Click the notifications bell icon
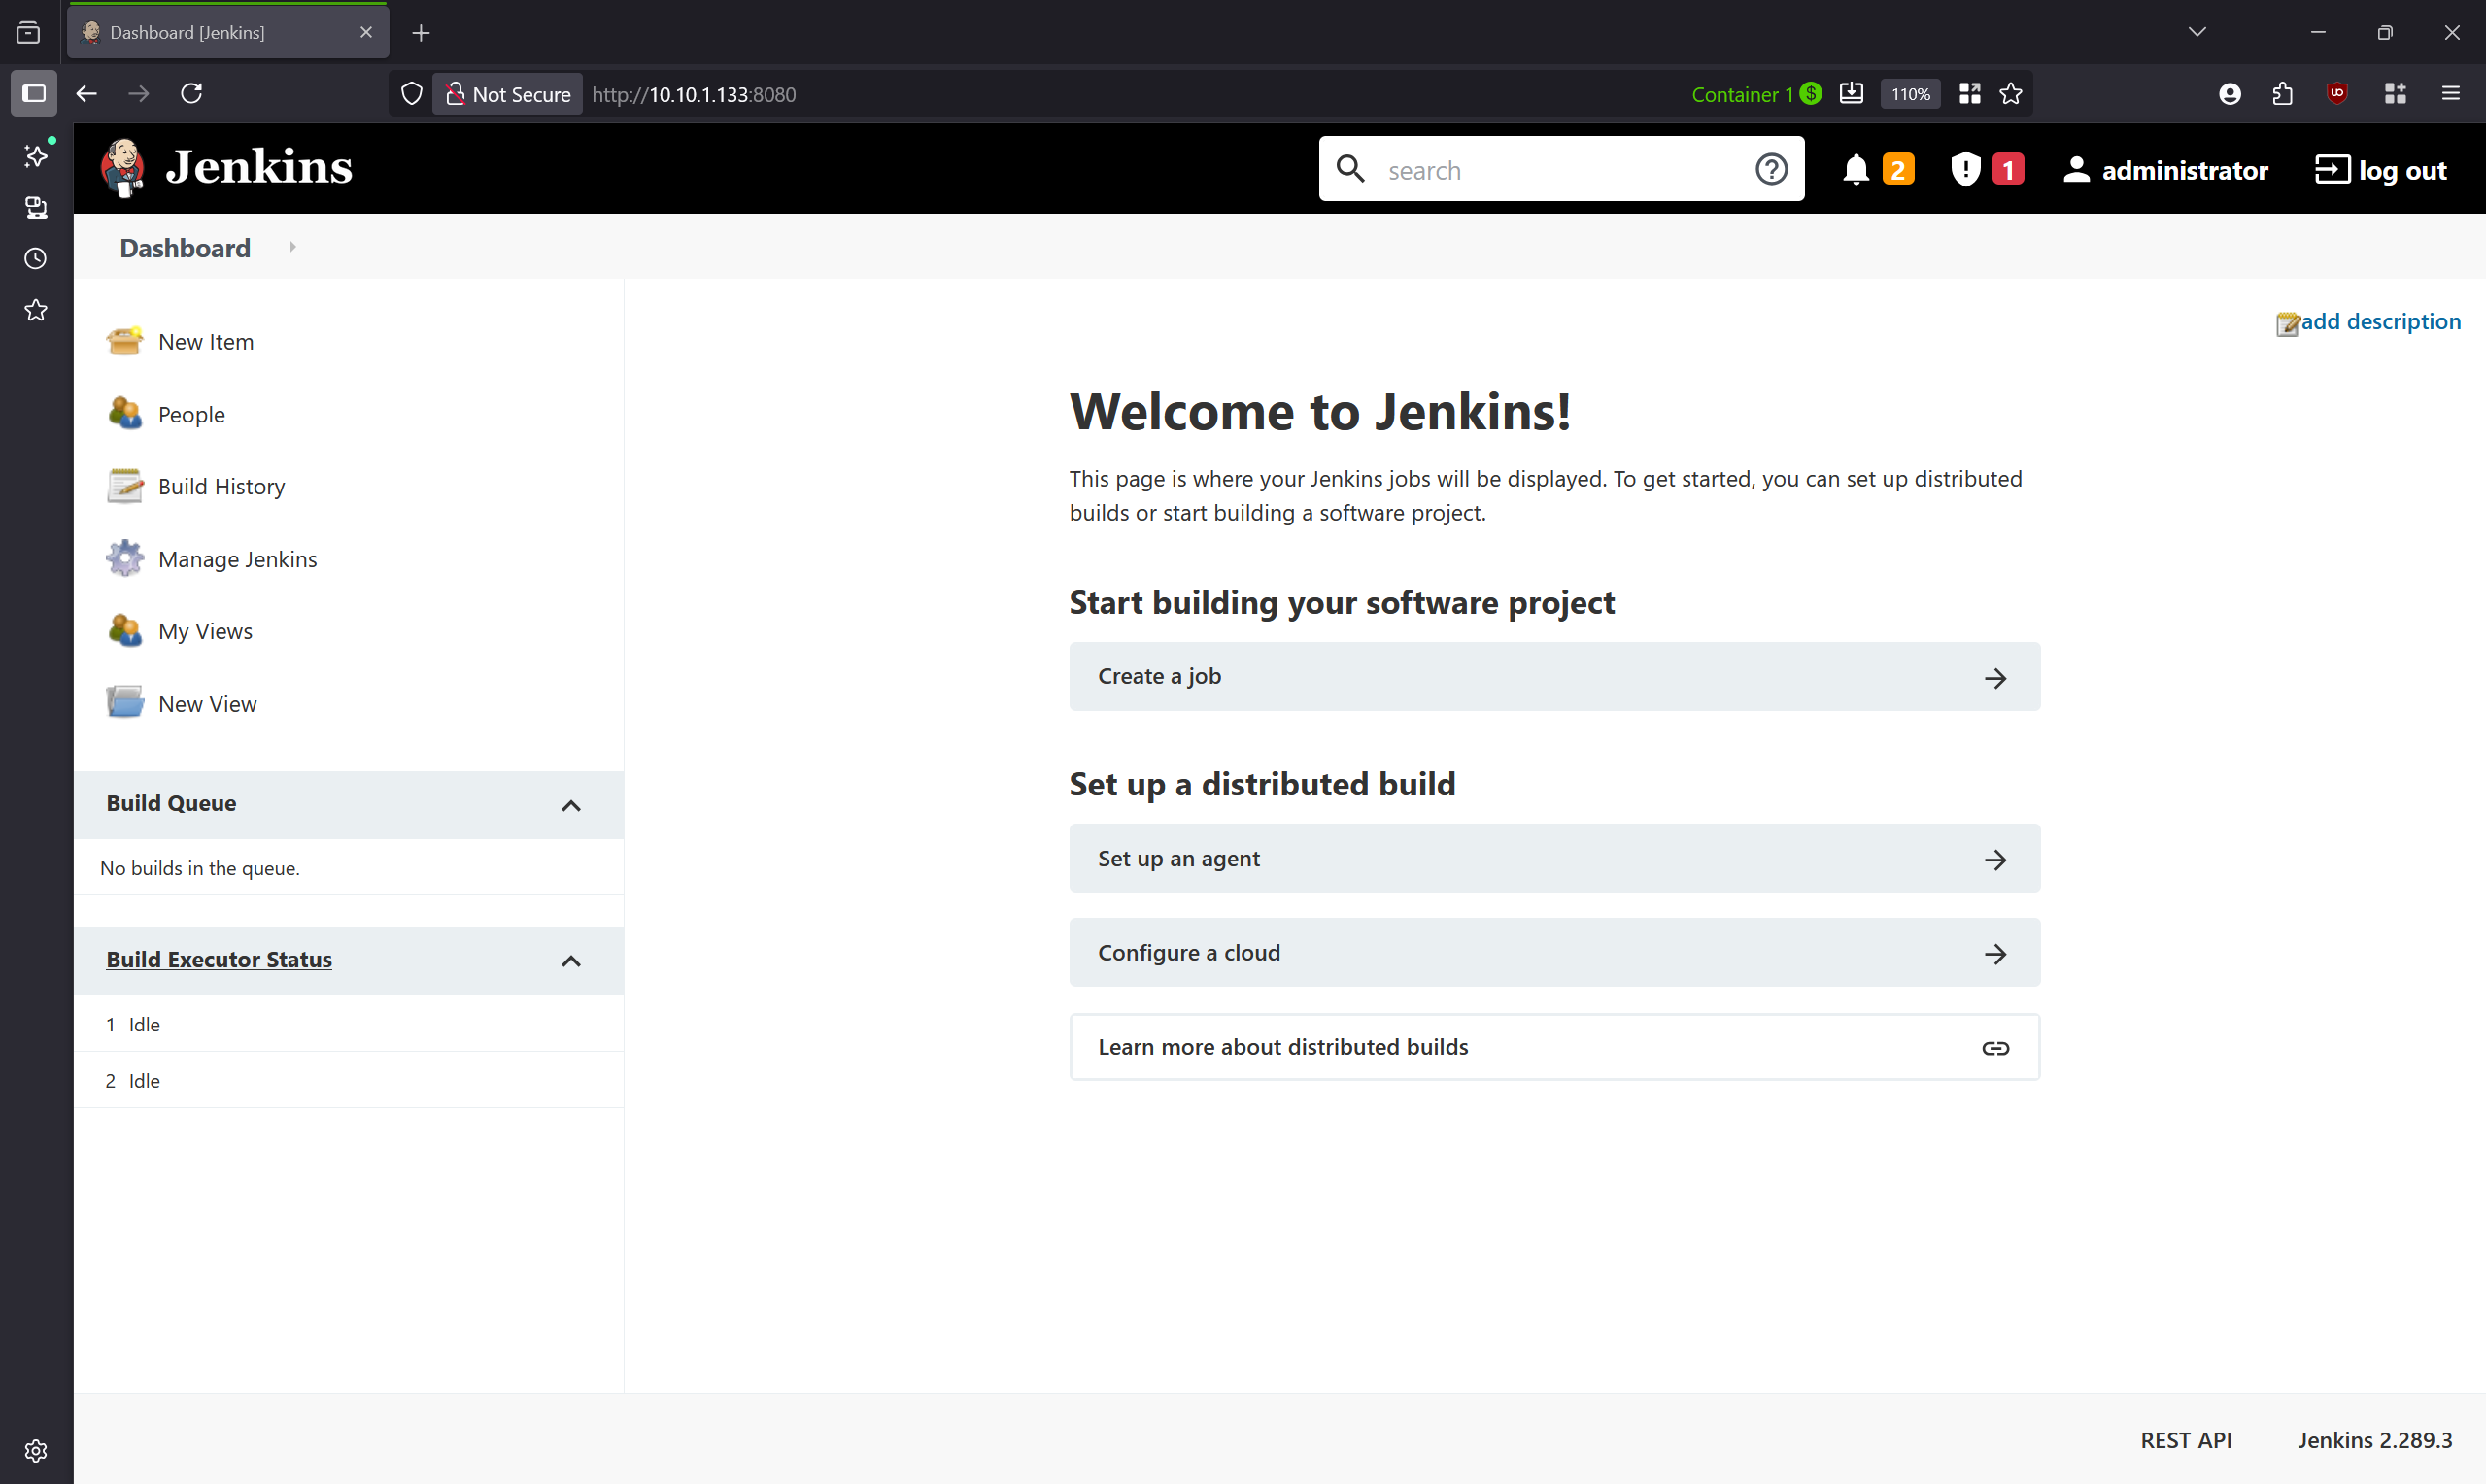Screen dimensions: 2486x1484 (1855, 169)
